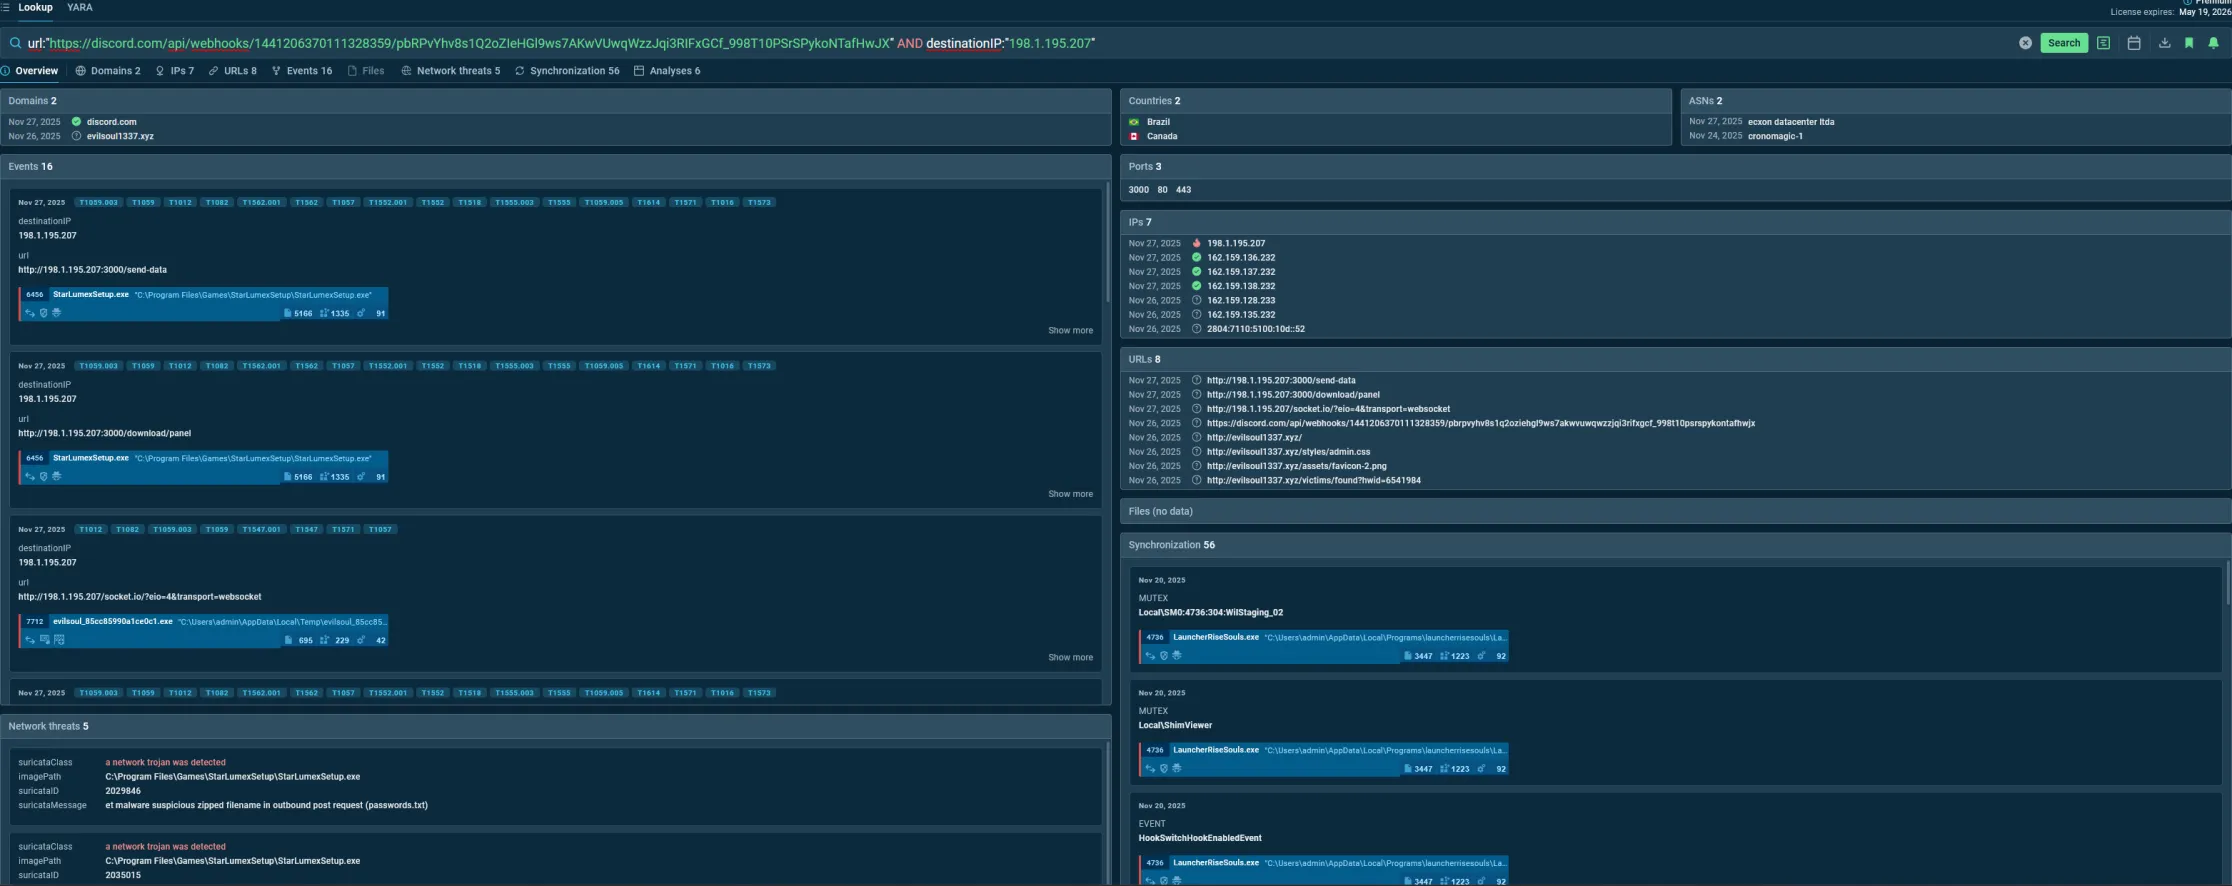Screen dimensions: 2232x886
Task: Click the download results icon
Action: pyautogui.click(x=2164, y=43)
